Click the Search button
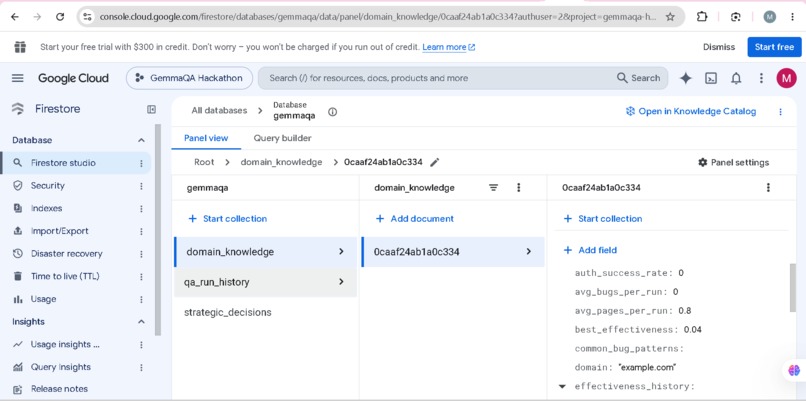Screen dimensions: 806x401 pos(638,78)
